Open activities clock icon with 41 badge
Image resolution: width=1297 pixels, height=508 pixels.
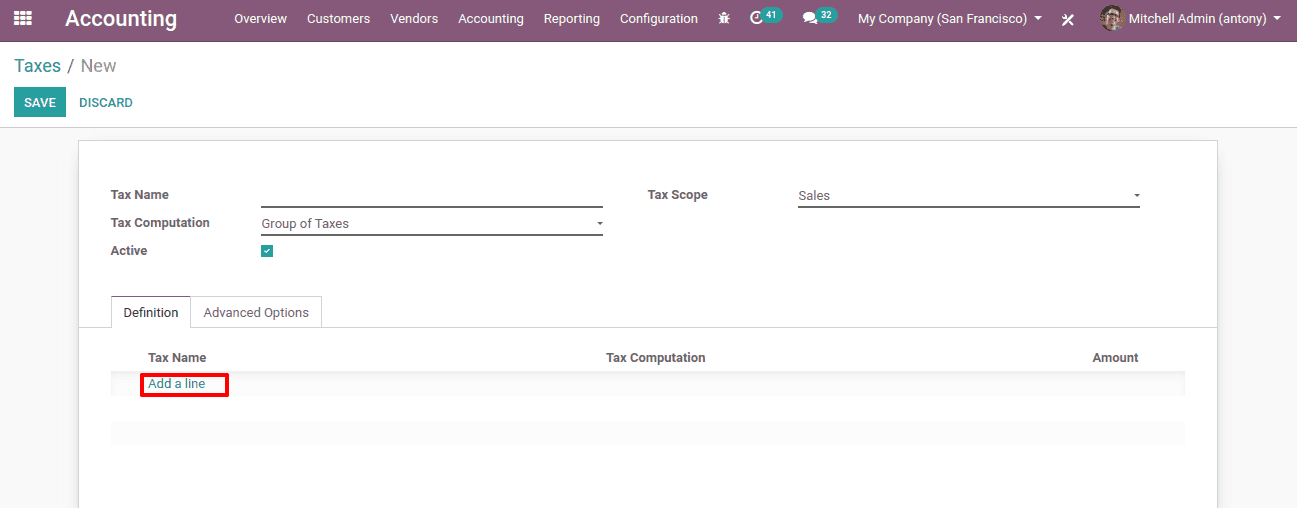[x=764, y=17]
